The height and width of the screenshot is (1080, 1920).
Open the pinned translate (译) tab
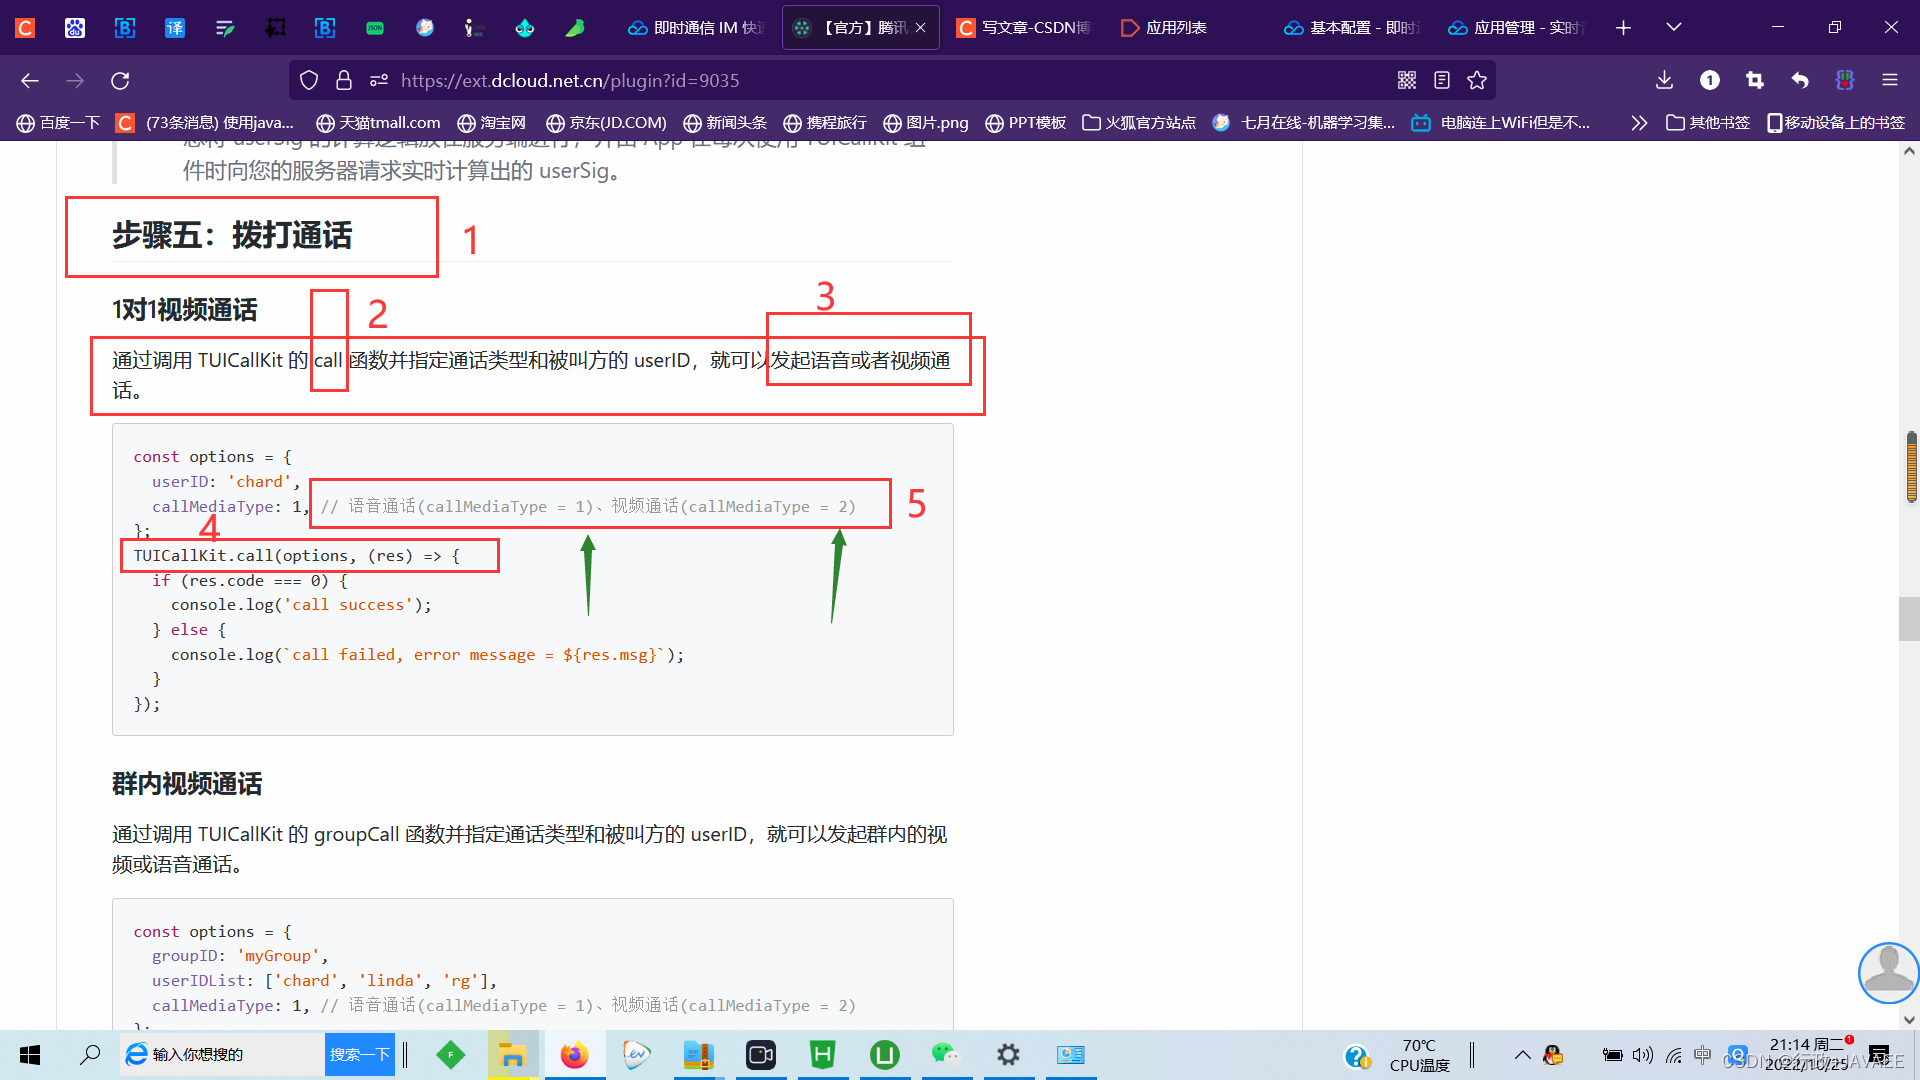(175, 28)
